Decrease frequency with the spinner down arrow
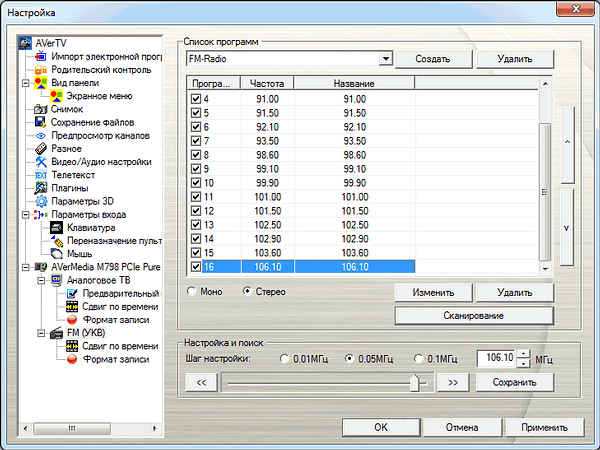The width and height of the screenshot is (600, 450). (523, 363)
